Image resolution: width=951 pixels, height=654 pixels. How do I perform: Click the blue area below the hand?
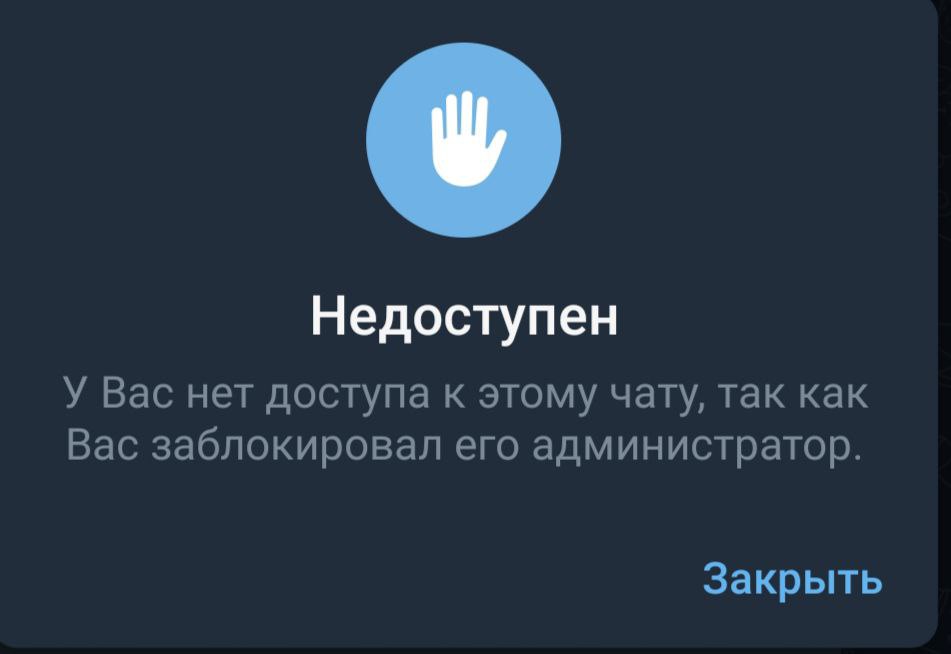(463, 211)
